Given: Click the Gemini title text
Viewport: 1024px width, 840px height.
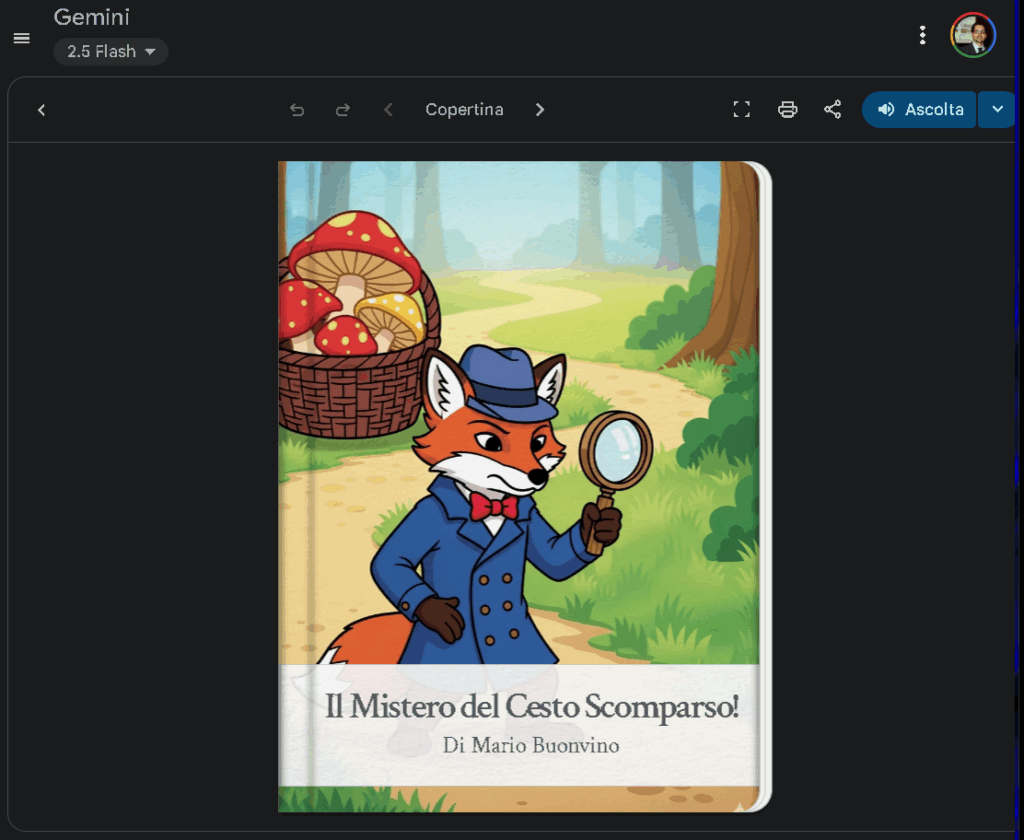Looking at the screenshot, I should tap(91, 17).
